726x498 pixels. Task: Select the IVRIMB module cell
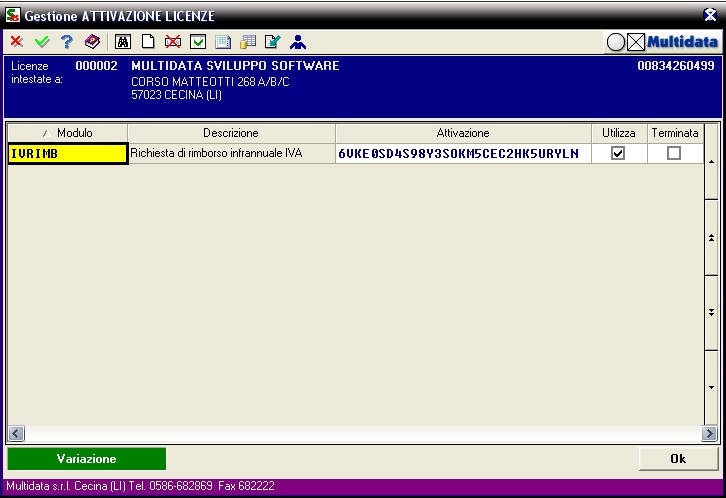pos(68,154)
